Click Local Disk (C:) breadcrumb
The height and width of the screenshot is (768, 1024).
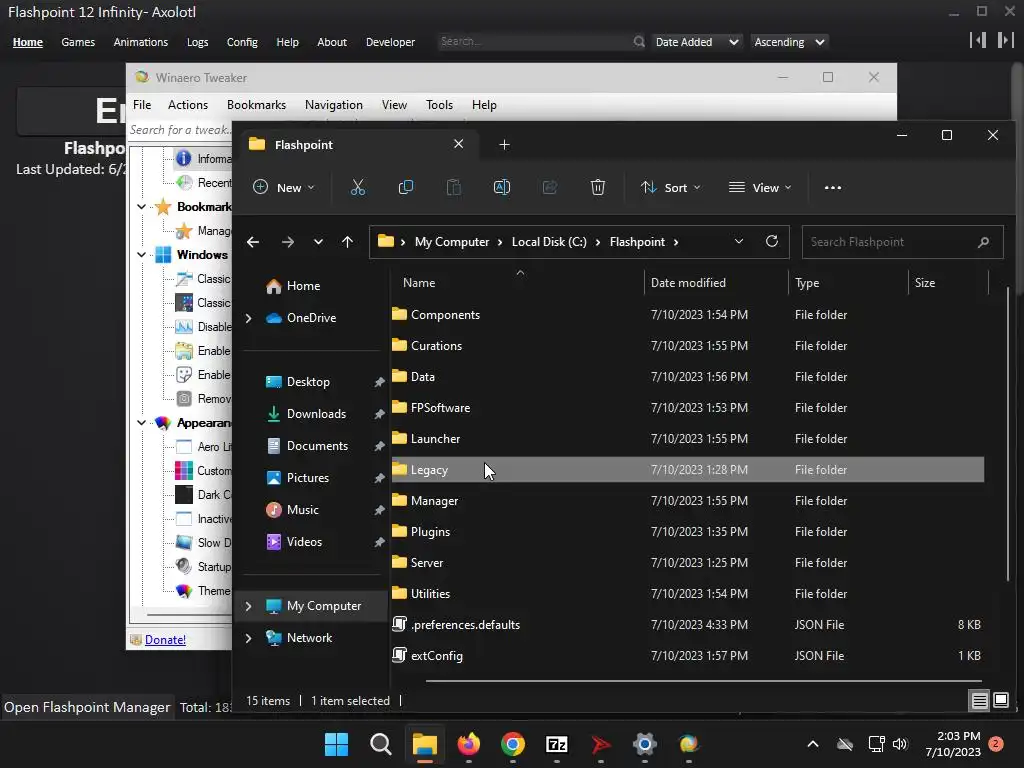(x=549, y=242)
